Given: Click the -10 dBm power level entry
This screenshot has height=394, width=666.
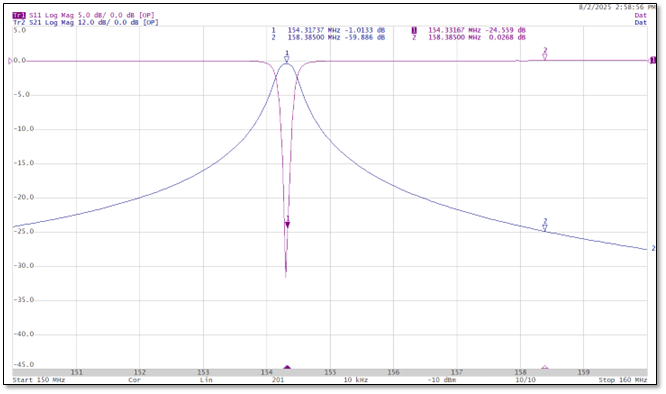Looking at the screenshot, I should pyautogui.click(x=442, y=380).
